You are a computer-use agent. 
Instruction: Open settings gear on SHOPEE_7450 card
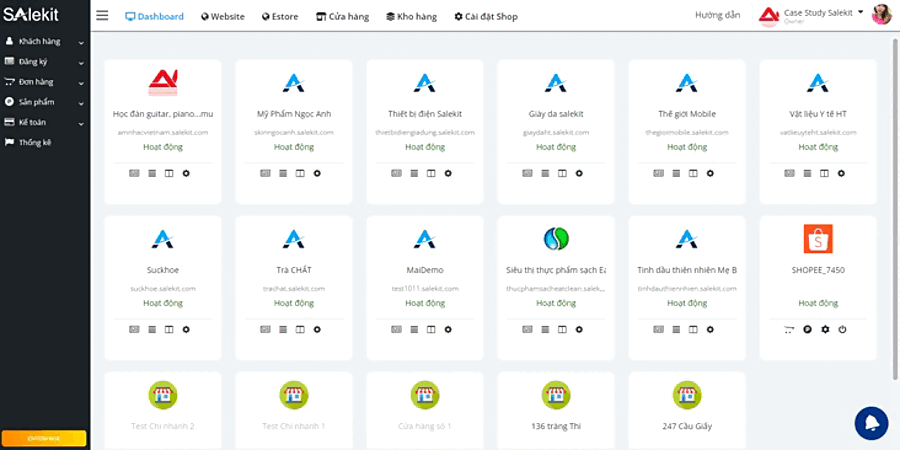825,329
